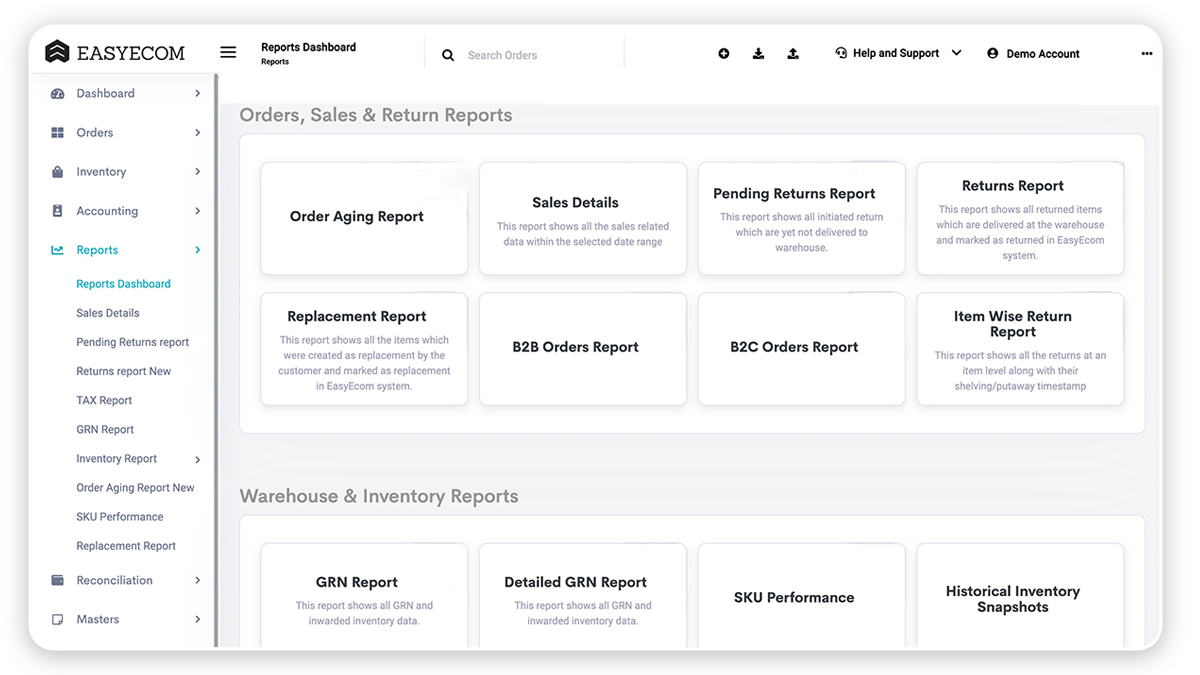Select SKU Performance in the sidebar menu
This screenshot has width=1200, height=675.
[x=120, y=516]
